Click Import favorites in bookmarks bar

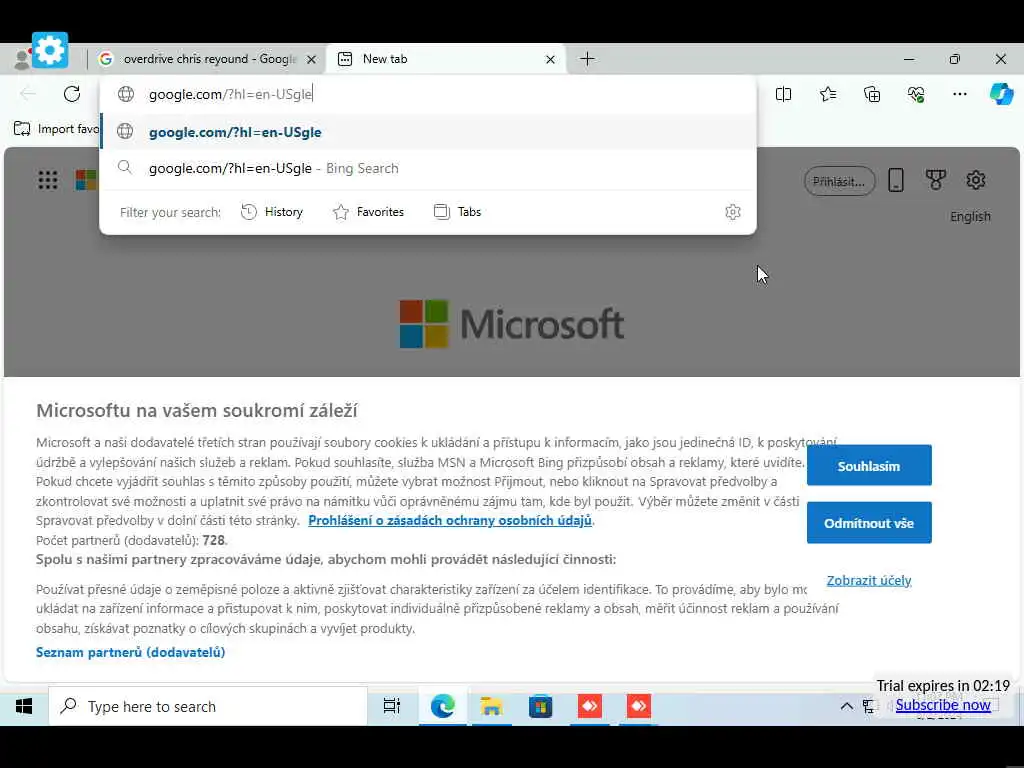pos(57,129)
